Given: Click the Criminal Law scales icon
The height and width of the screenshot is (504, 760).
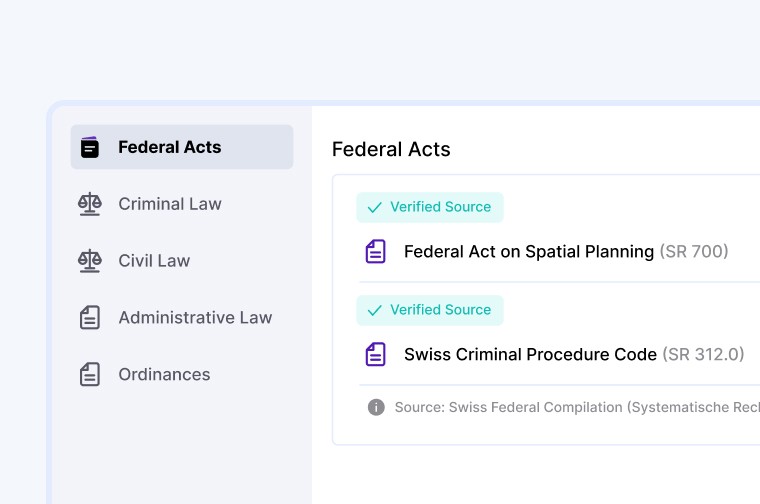Looking at the screenshot, I should 90,204.
